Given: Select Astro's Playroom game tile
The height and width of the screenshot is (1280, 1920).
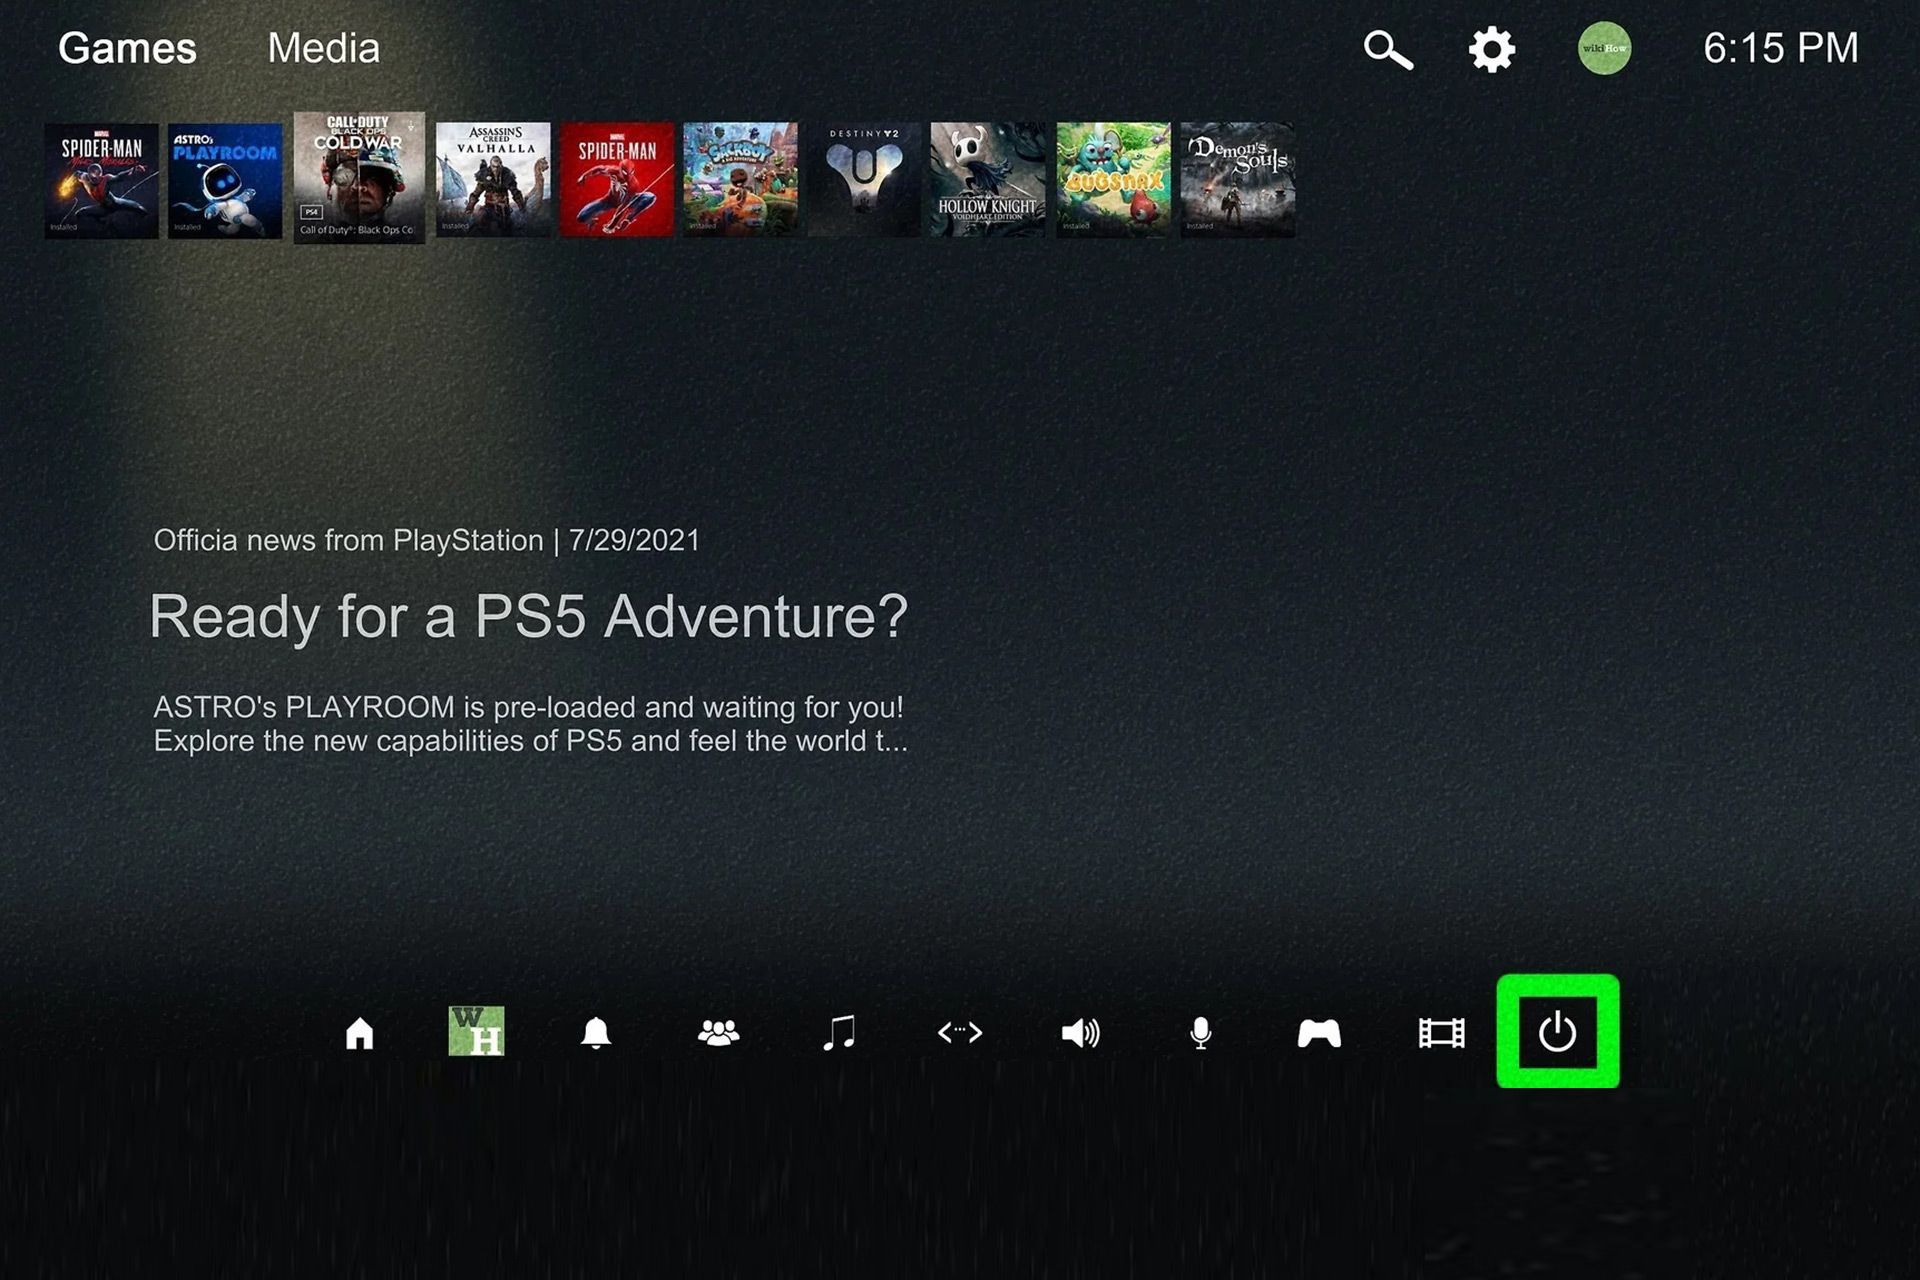Looking at the screenshot, I should coord(225,180).
